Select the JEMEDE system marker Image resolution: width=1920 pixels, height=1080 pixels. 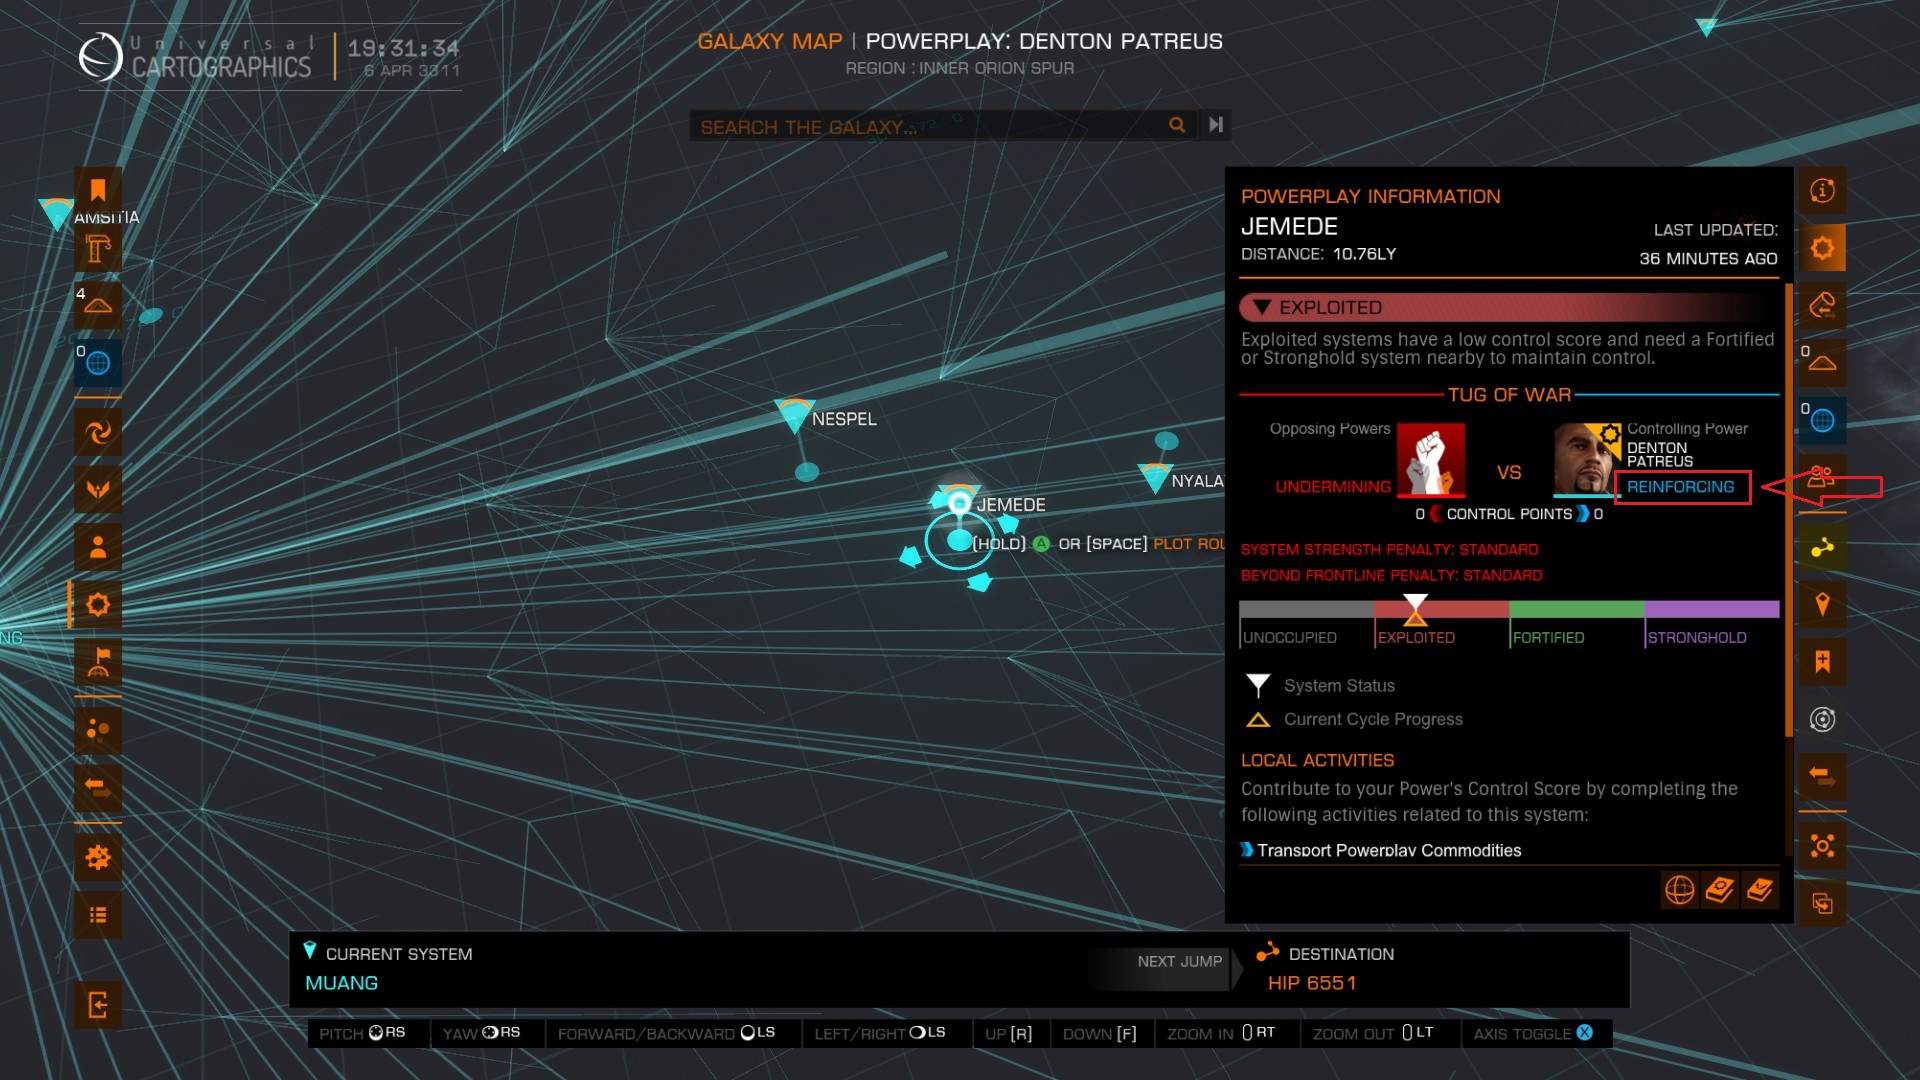[x=959, y=502]
